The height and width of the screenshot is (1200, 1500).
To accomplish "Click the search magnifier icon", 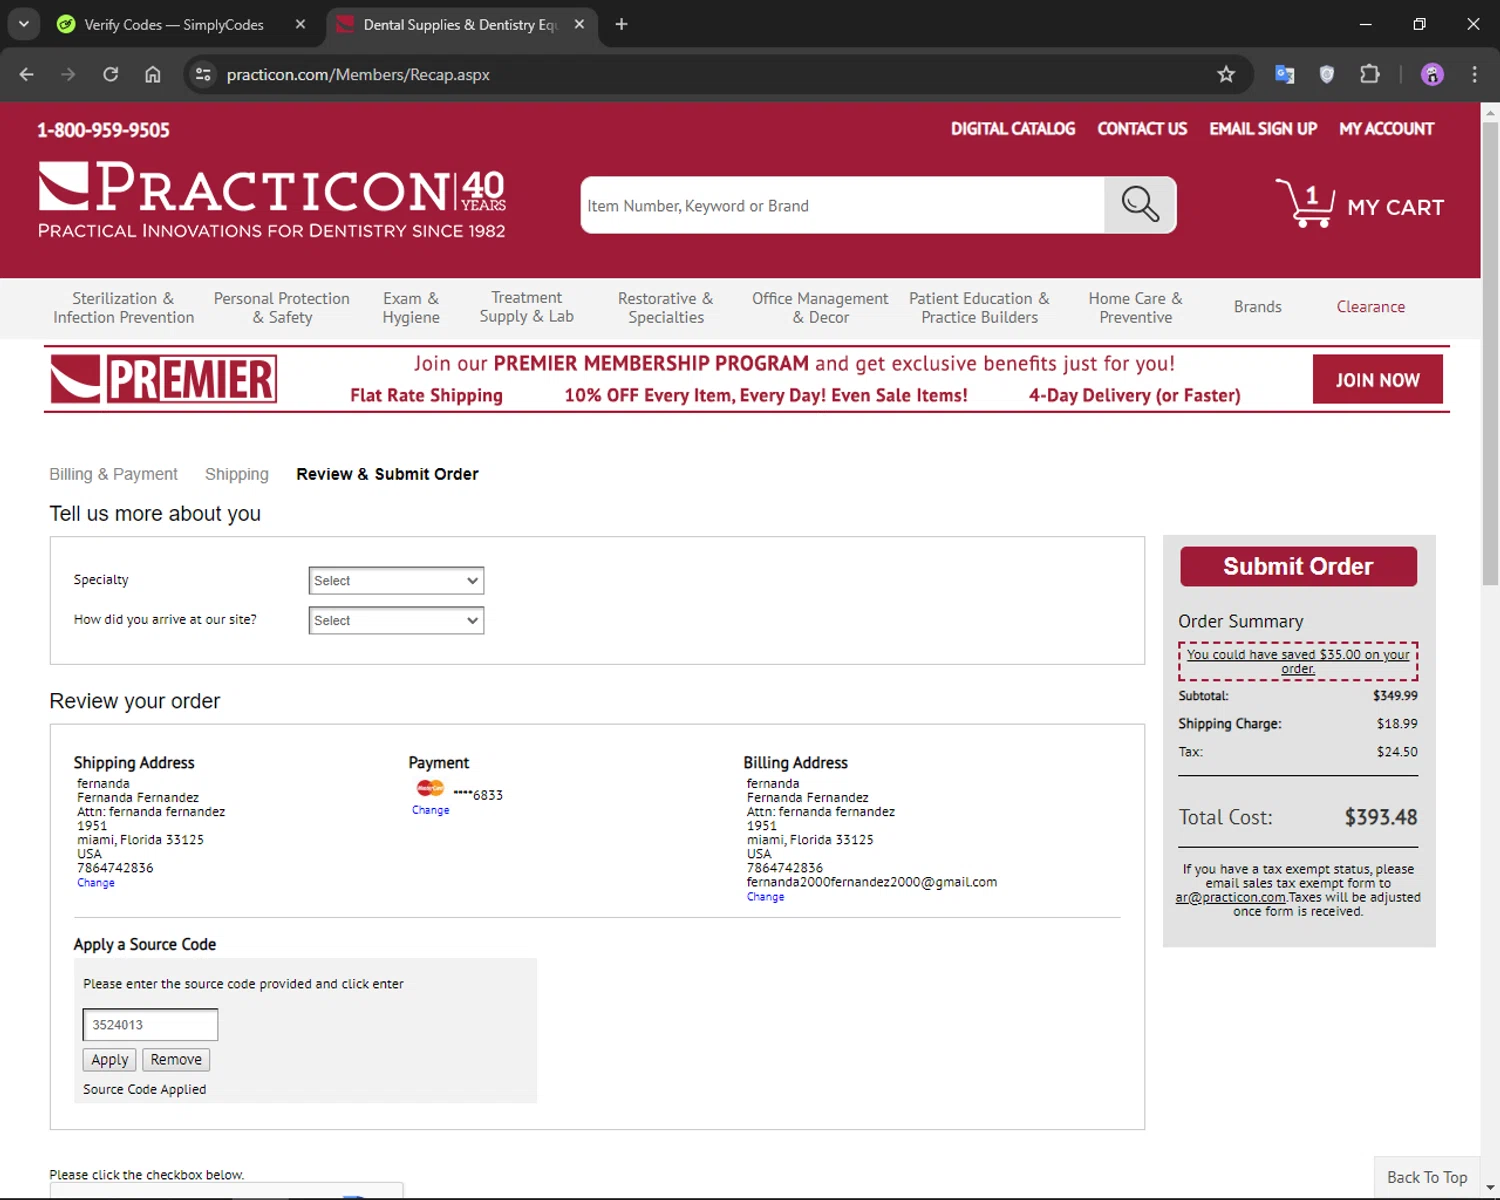I will point(1139,205).
